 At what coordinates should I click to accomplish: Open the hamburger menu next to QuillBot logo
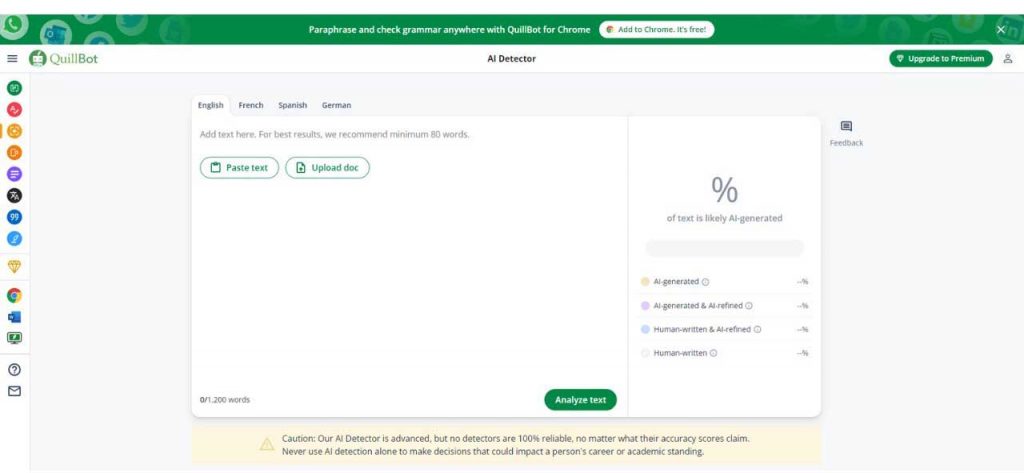13,59
